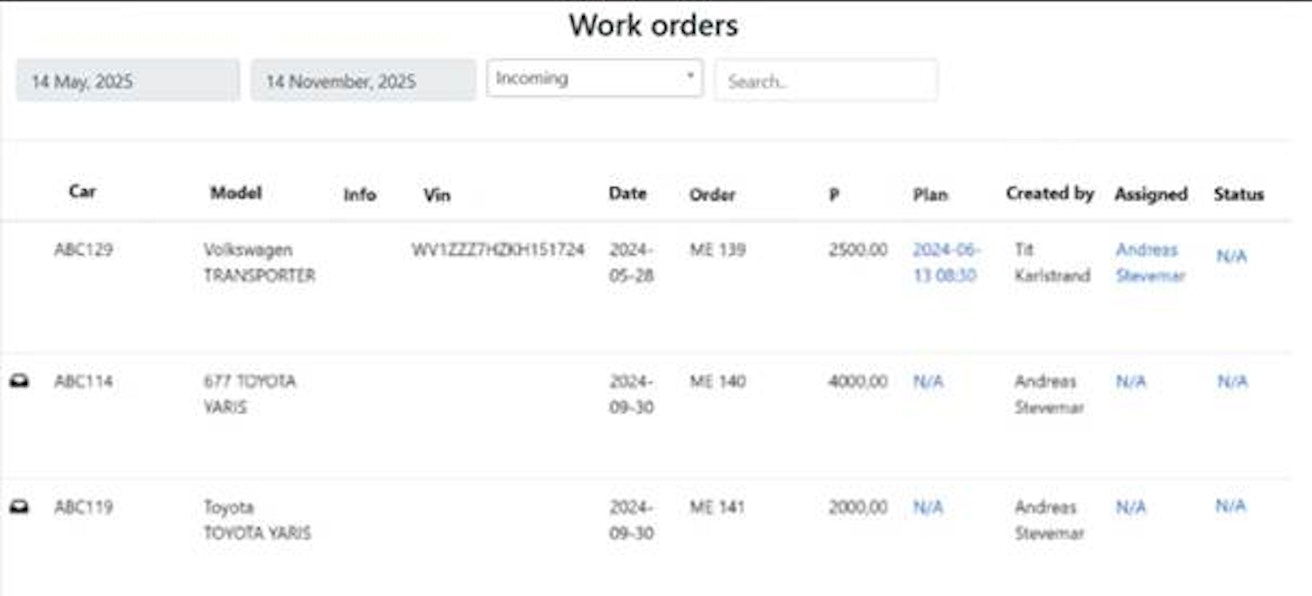The image size is (1312, 596).
Task: Click the car icon beside ABC114
Action: pos(19,378)
